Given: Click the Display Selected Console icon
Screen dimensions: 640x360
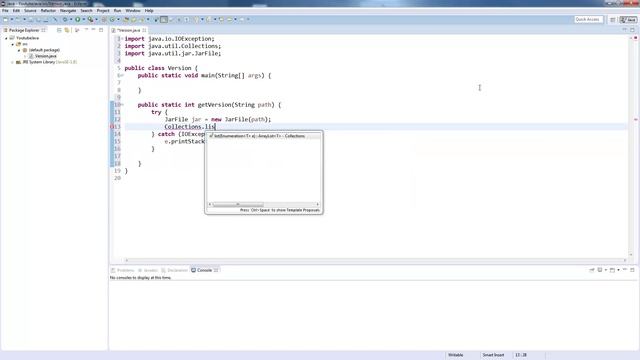Looking at the screenshot, I should click(x=600, y=270).
